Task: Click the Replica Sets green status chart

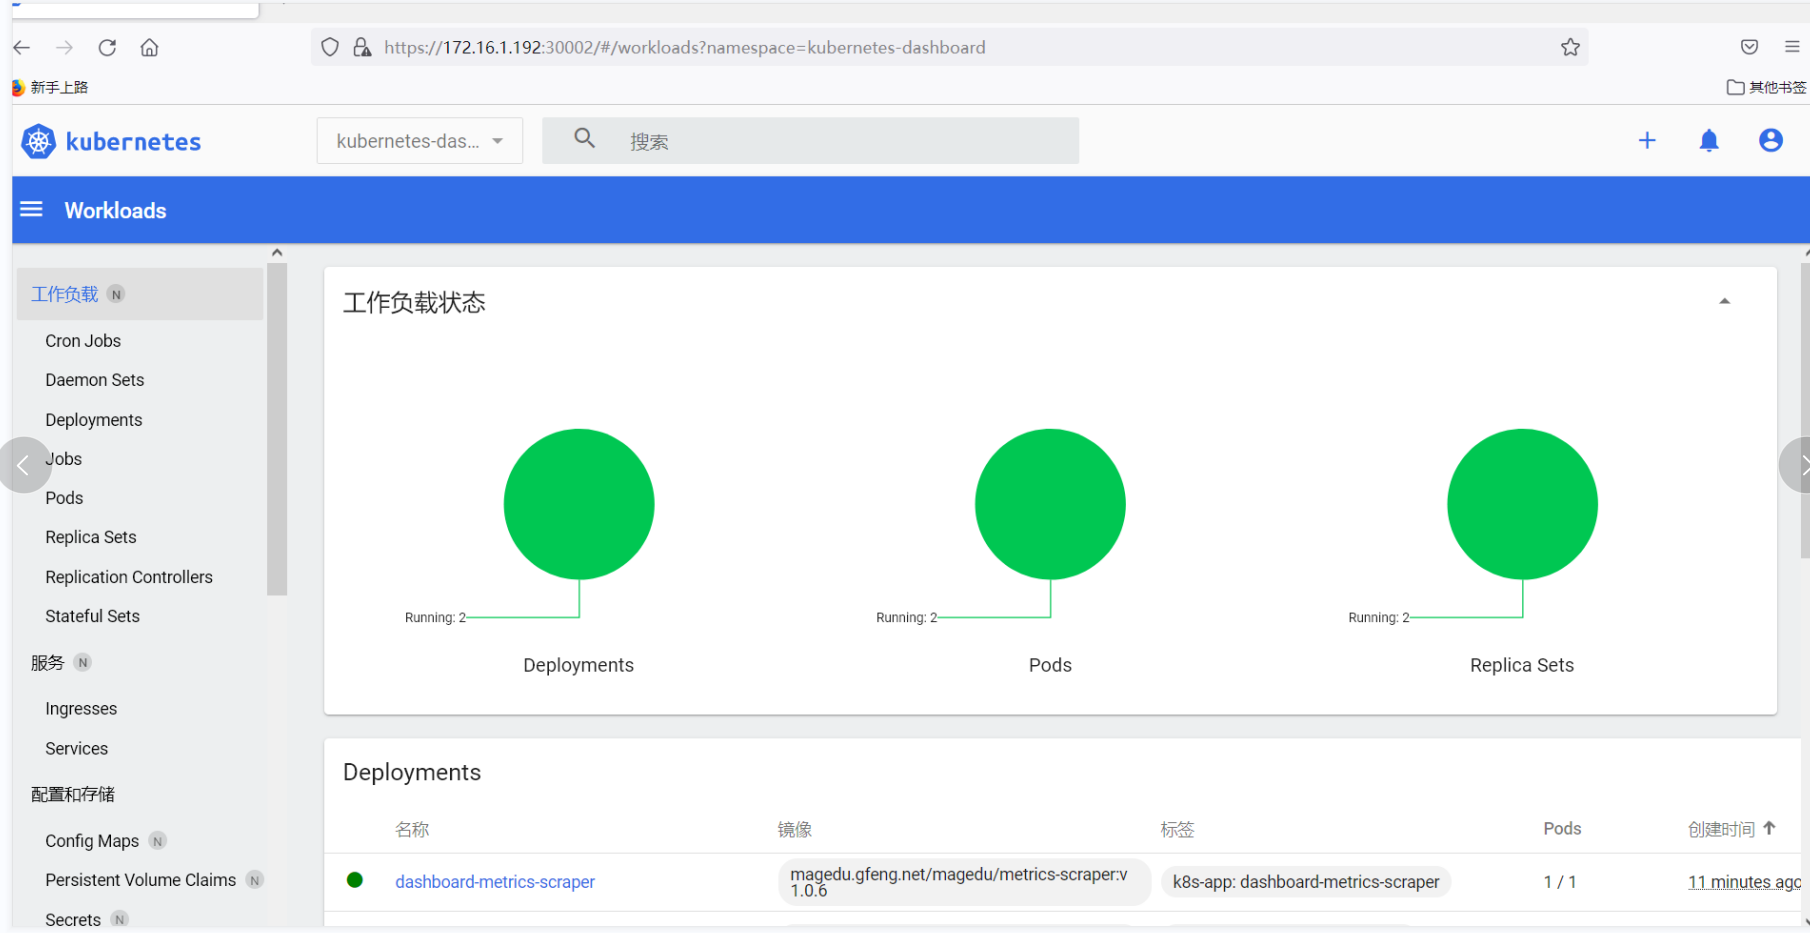Action: pyautogui.click(x=1522, y=504)
